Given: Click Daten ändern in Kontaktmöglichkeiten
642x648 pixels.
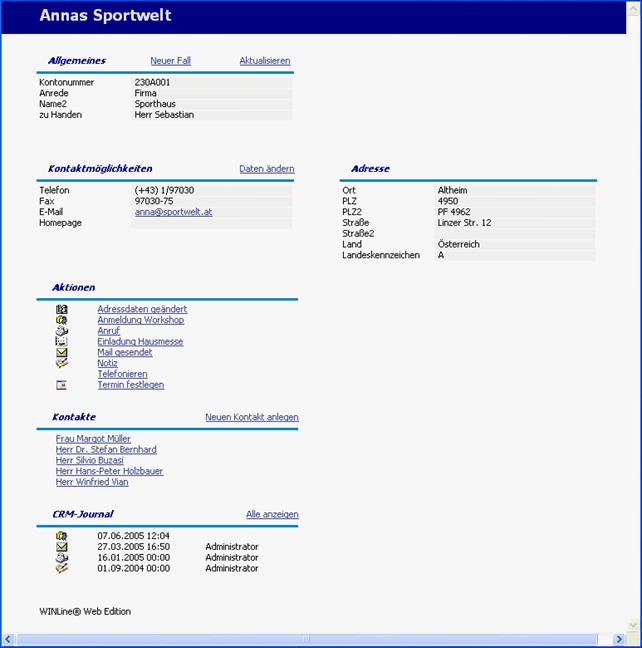Looking at the screenshot, I should pyautogui.click(x=267, y=169).
